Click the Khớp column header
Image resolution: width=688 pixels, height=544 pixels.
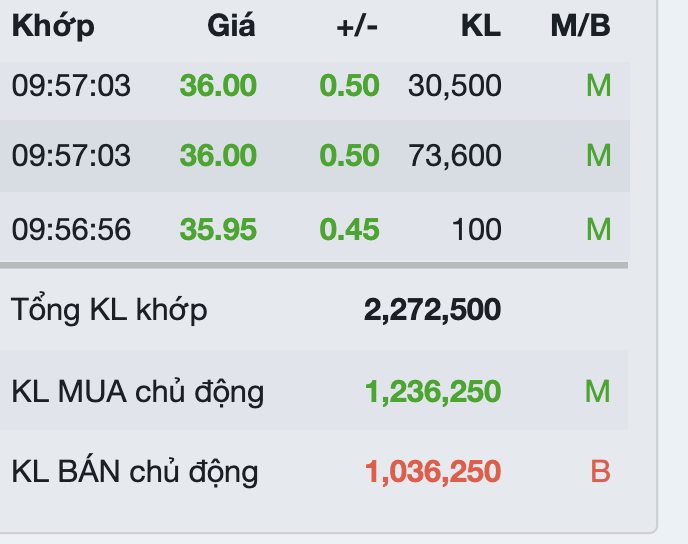click(x=53, y=26)
